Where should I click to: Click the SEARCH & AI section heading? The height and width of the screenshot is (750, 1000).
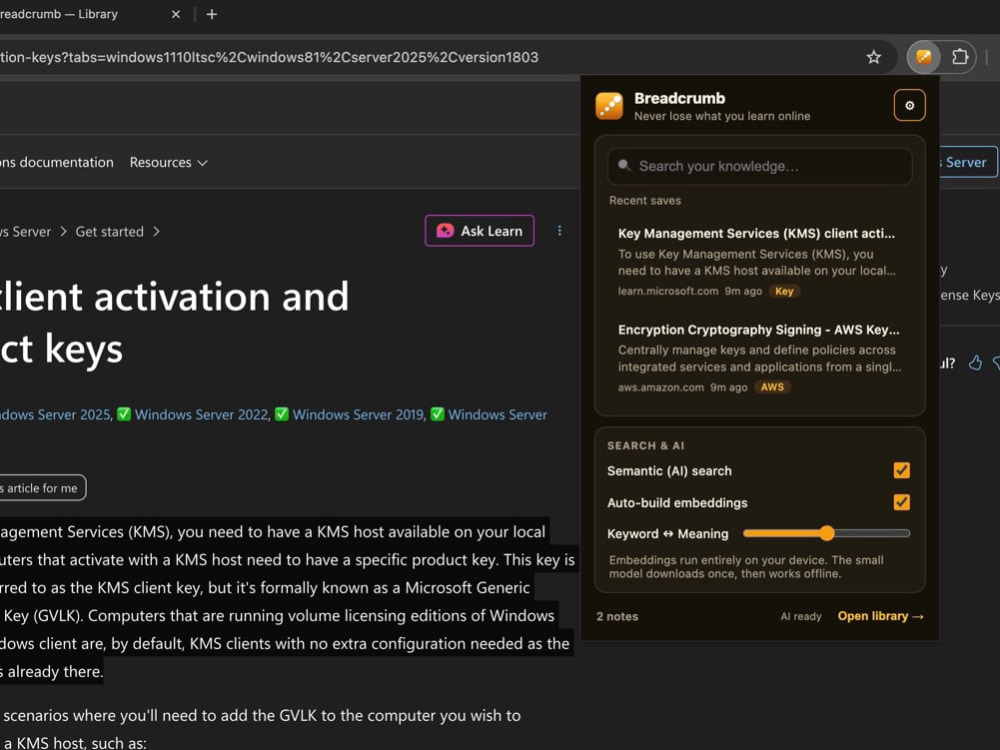(x=645, y=445)
